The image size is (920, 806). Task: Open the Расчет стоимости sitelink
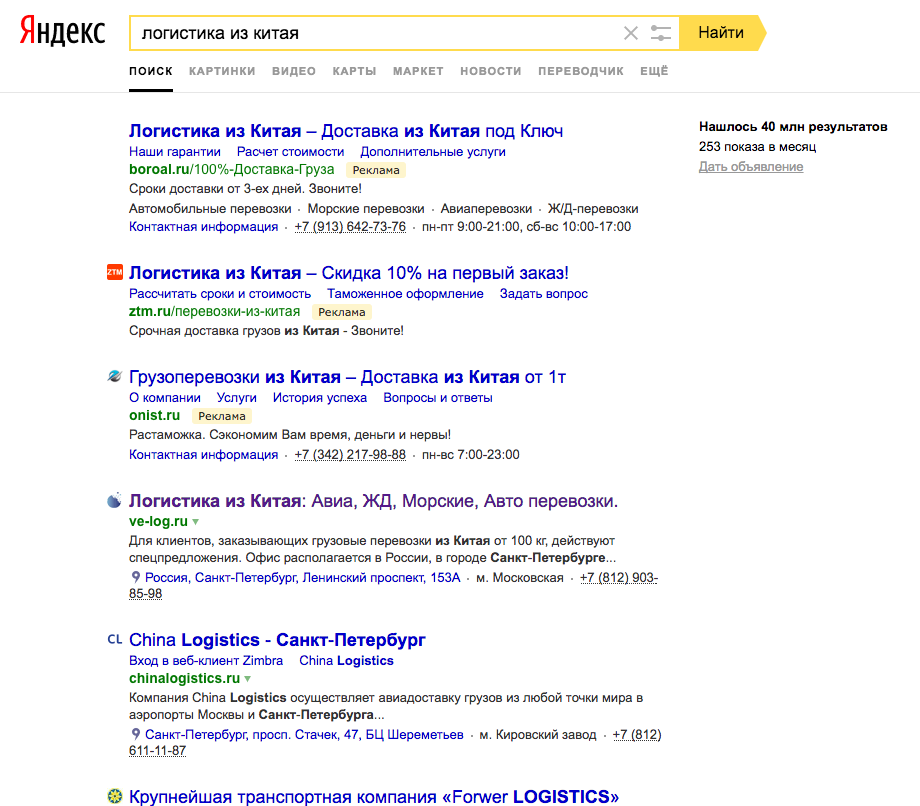coord(290,151)
